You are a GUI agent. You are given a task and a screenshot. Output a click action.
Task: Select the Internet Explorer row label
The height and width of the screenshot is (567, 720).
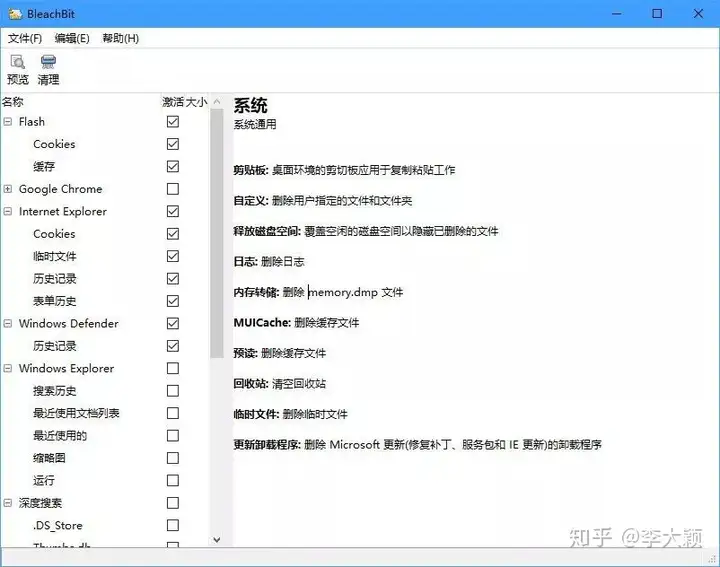63,211
